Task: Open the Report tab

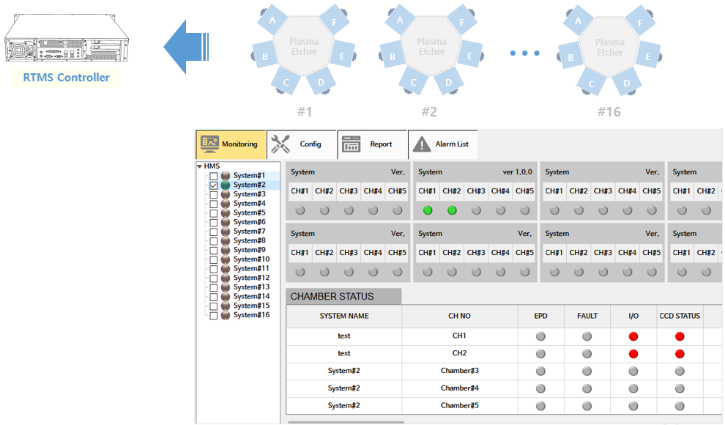Action: (x=372, y=144)
